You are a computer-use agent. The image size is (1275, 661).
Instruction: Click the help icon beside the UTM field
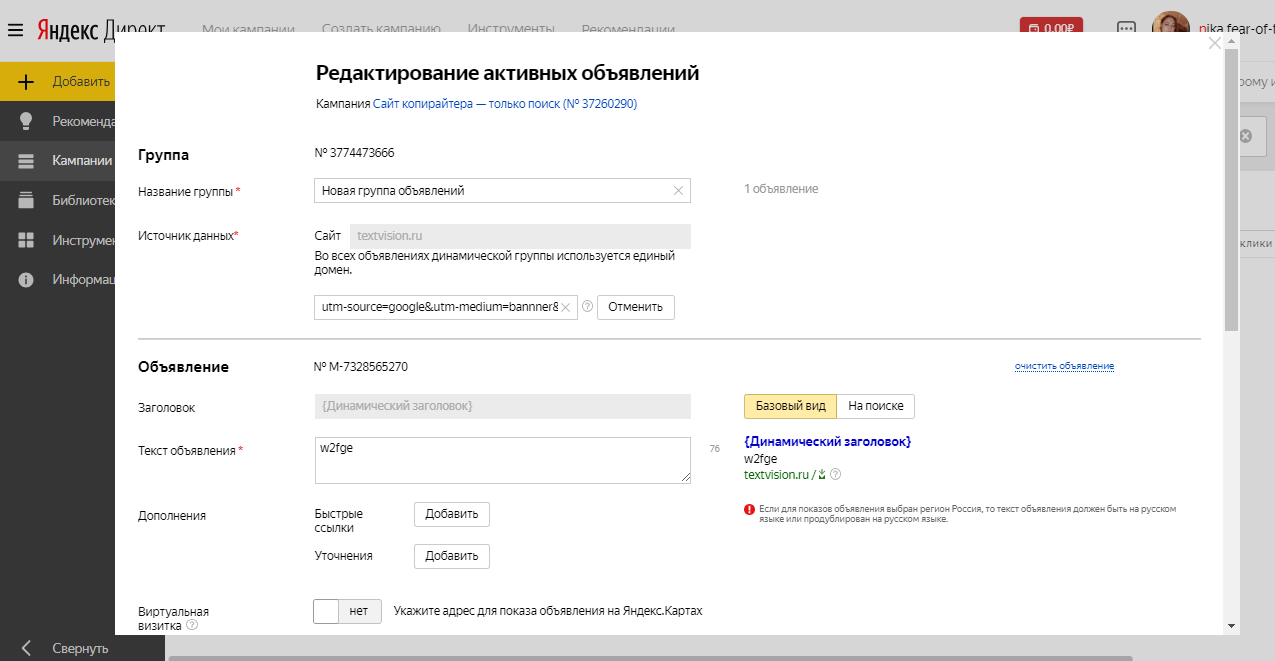589,308
